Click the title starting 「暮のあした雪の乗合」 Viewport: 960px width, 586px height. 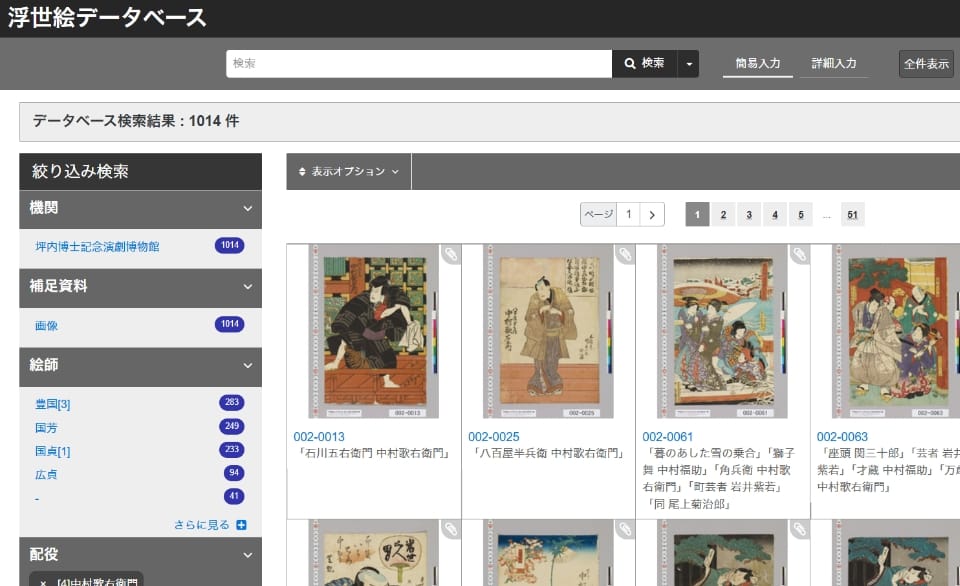(x=721, y=479)
